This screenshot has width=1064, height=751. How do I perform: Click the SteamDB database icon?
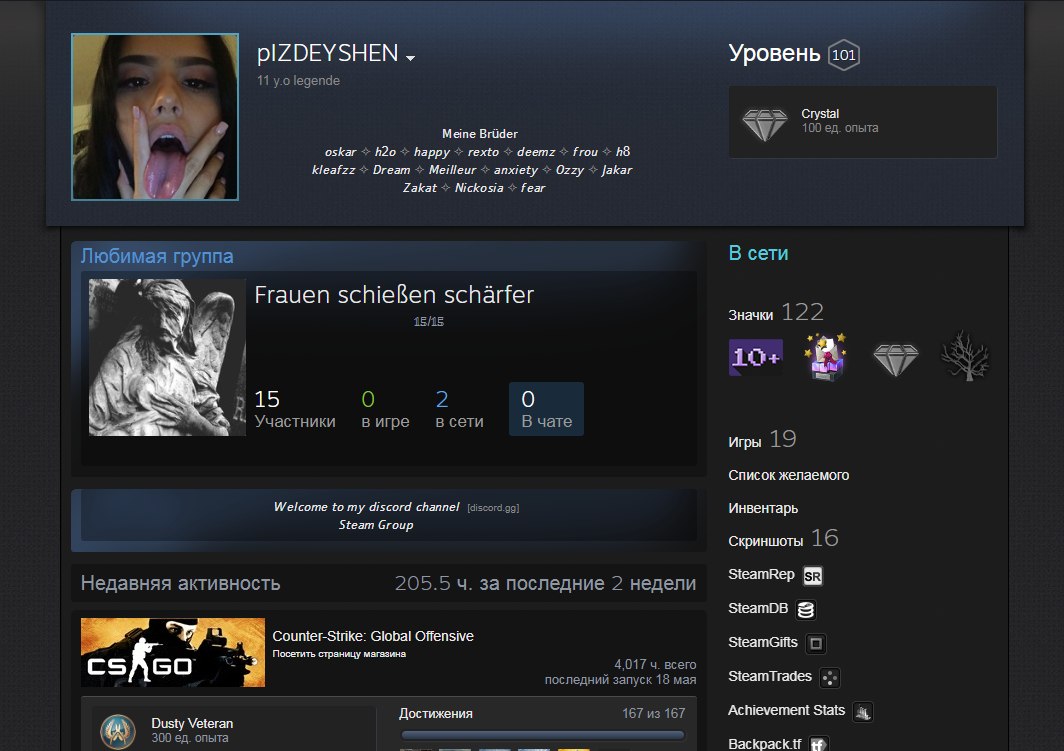(x=806, y=609)
